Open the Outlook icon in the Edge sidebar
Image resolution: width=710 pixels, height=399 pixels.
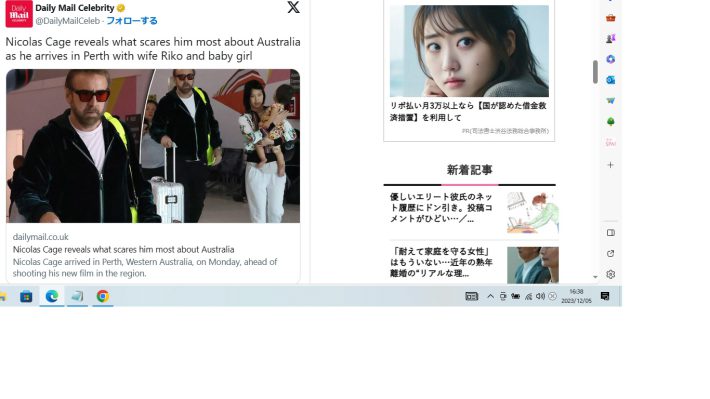[610, 80]
